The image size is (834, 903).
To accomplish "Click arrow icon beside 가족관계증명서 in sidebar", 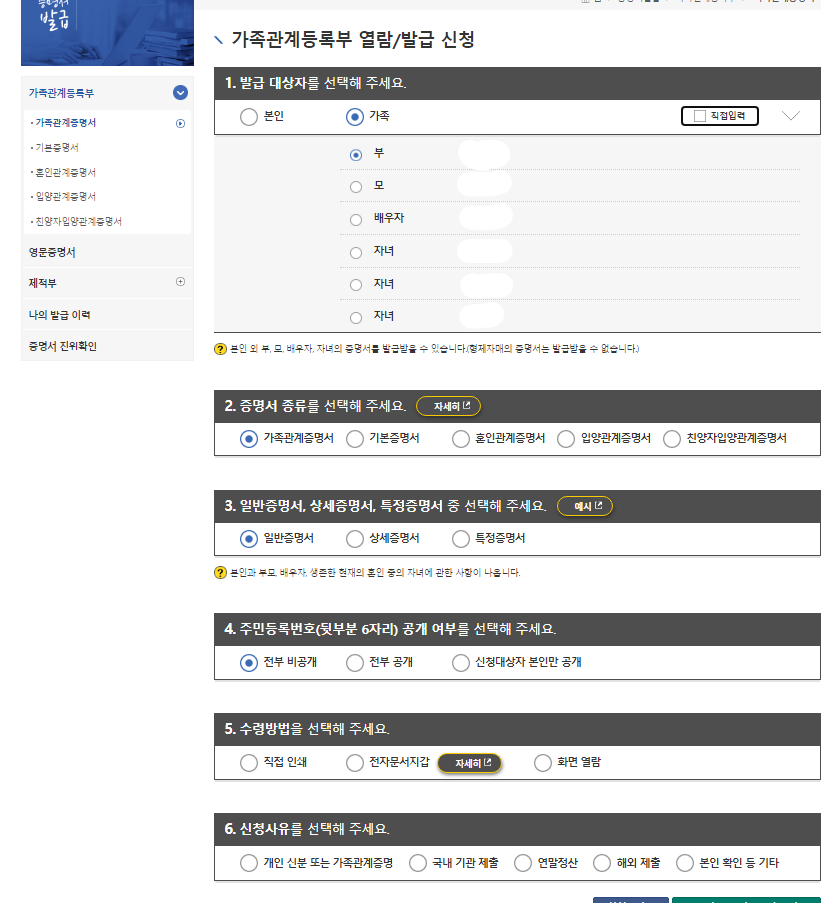I will click(180, 123).
